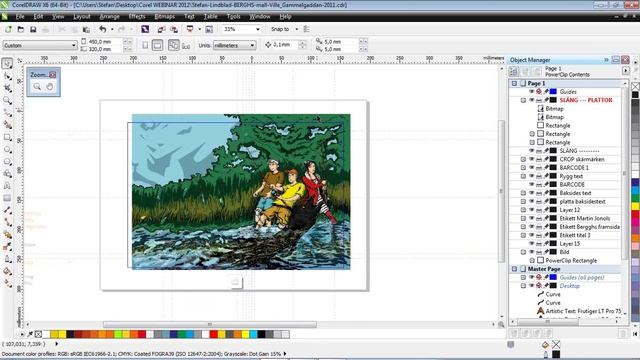Viewport: 640px width, 360px height.
Task: Select the Pick tool in toolbox
Action: pyautogui.click(x=7, y=63)
